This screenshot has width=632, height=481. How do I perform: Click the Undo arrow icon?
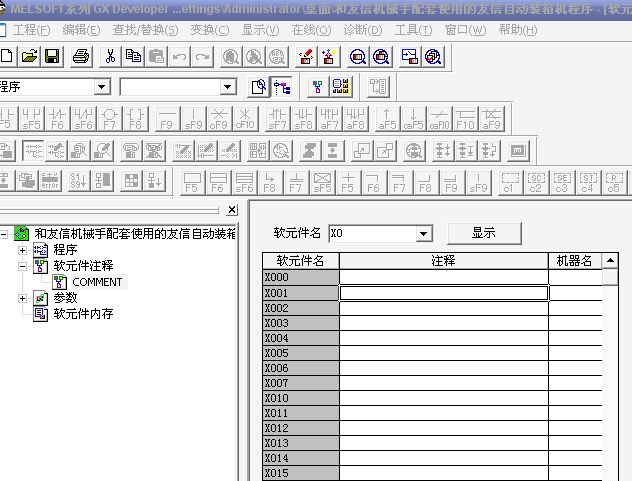(x=180, y=56)
